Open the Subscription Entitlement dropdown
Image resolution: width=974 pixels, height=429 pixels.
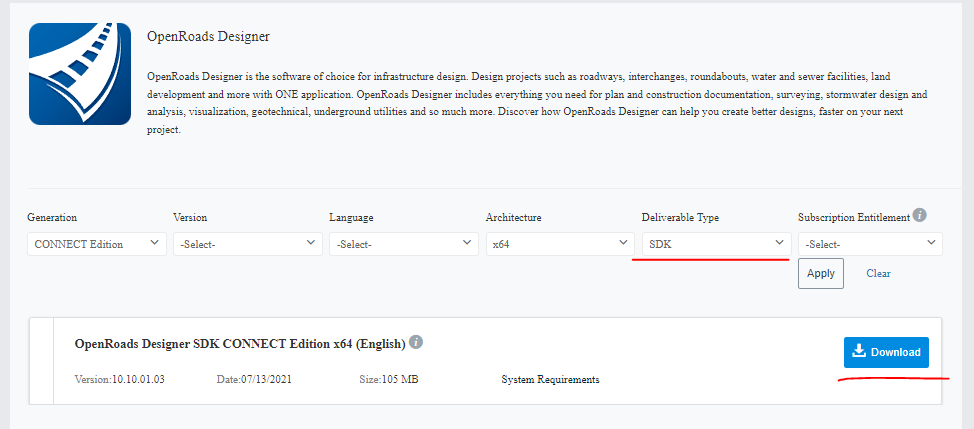870,244
